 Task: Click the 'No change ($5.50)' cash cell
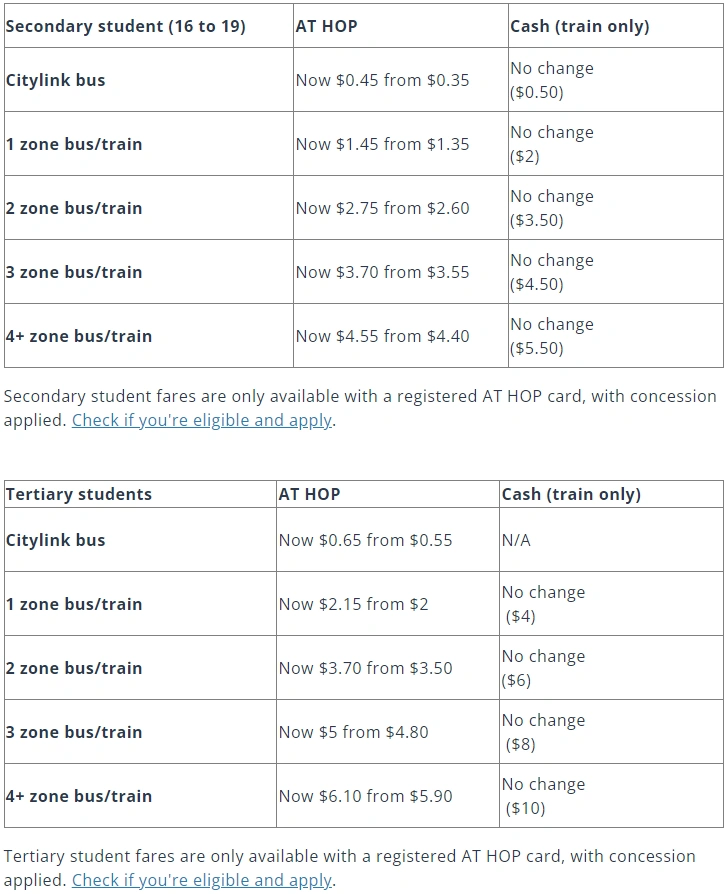coord(552,336)
